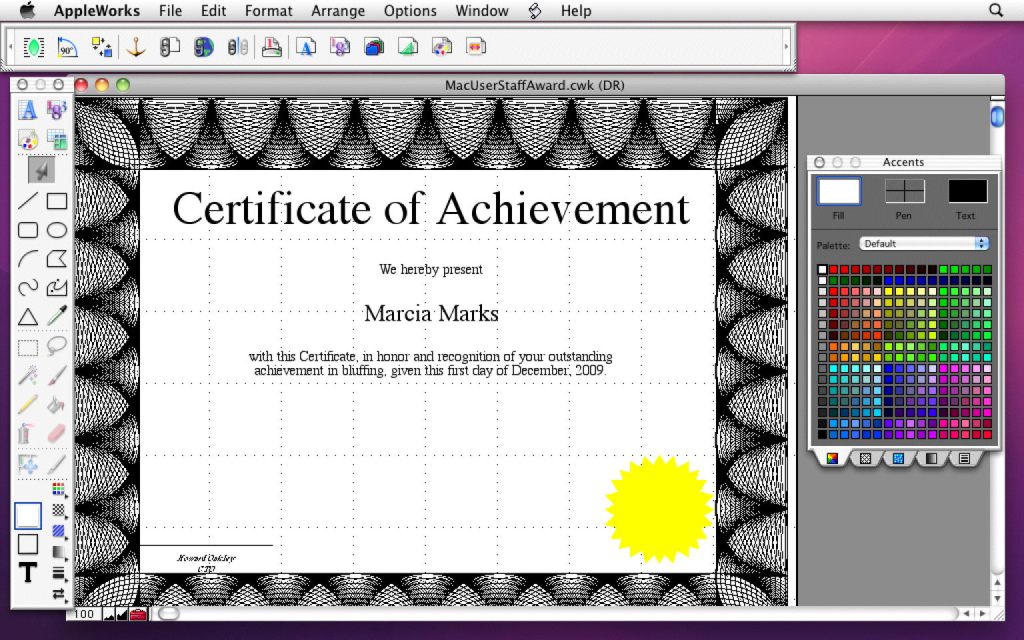
Task: Click the 90-degree rotate toolbar icon
Action: pyautogui.click(x=67, y=47)
